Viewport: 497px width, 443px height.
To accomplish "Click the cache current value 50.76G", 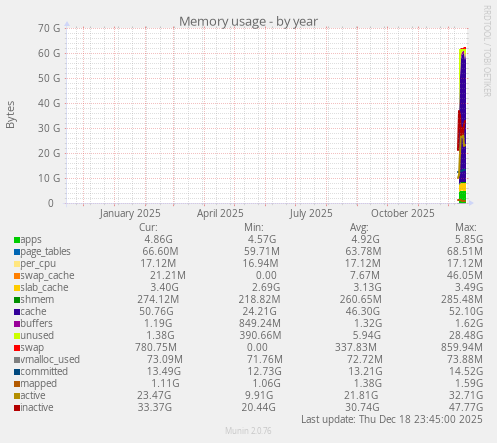I will (156, 312).
